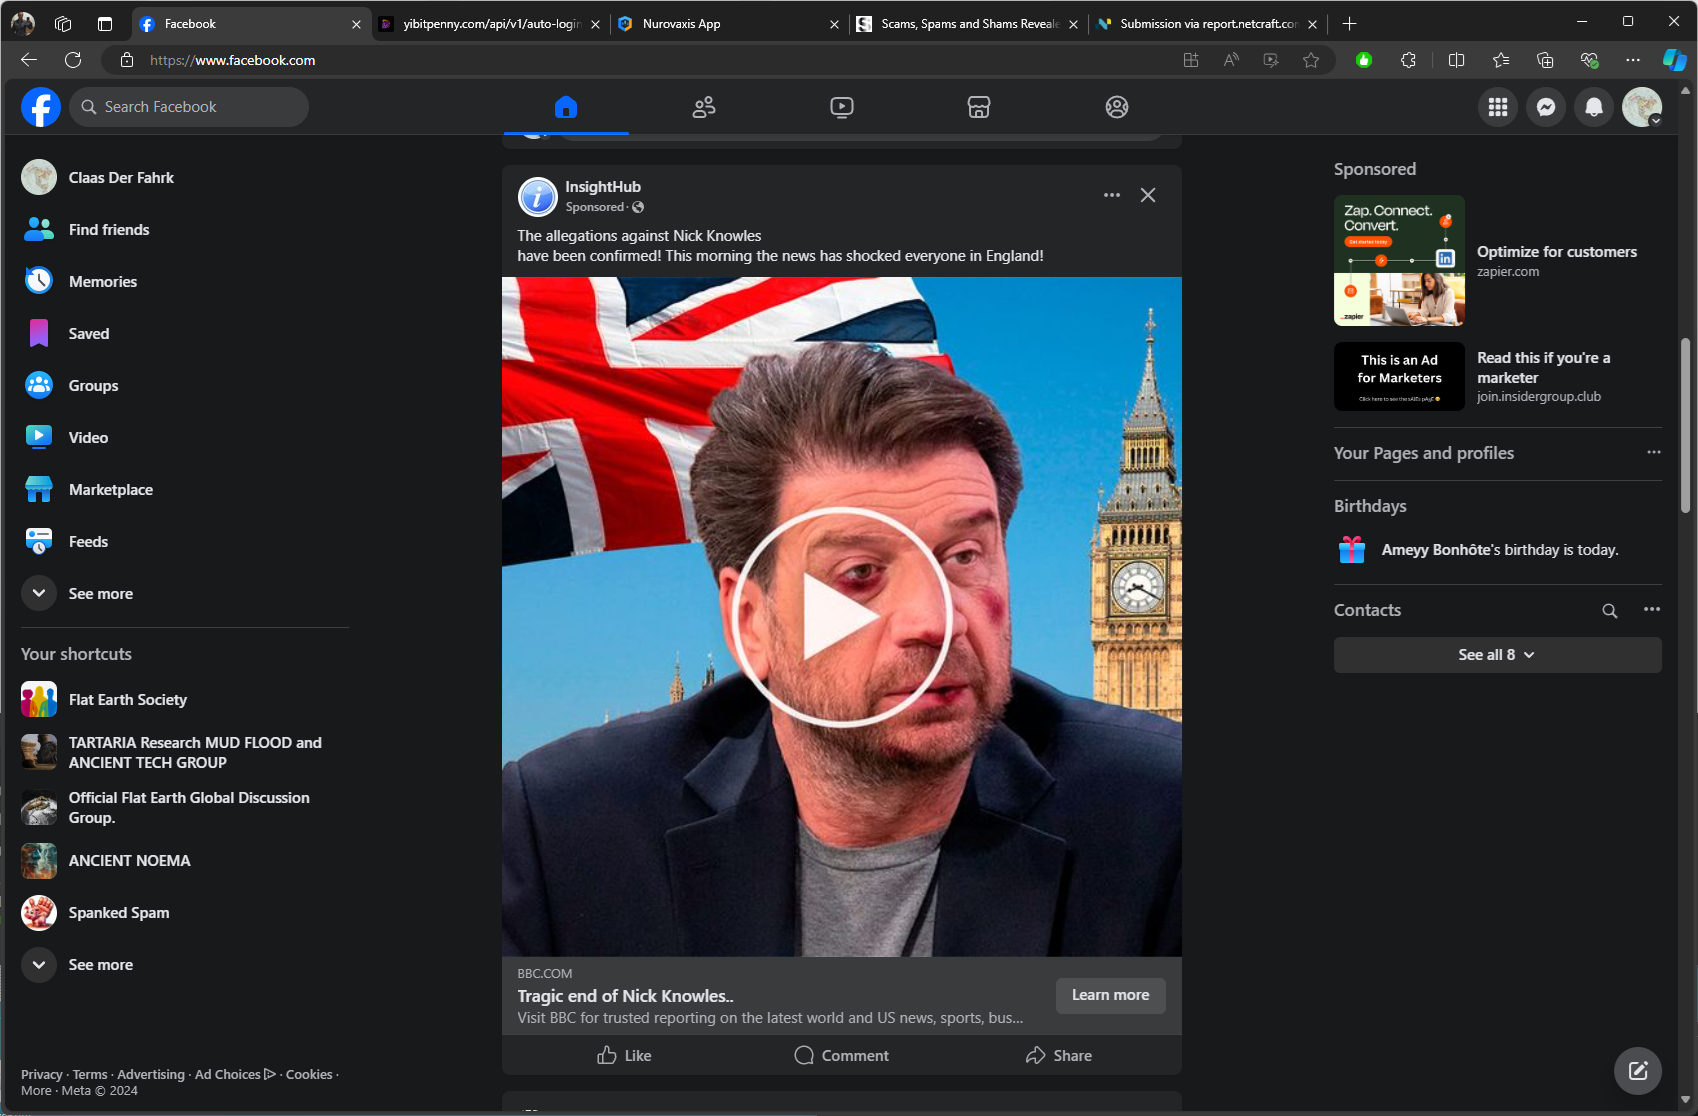This screenshot has width=1698, height=1116.
Task: Open the Menu grid icon
Action: pos(1498,107)
